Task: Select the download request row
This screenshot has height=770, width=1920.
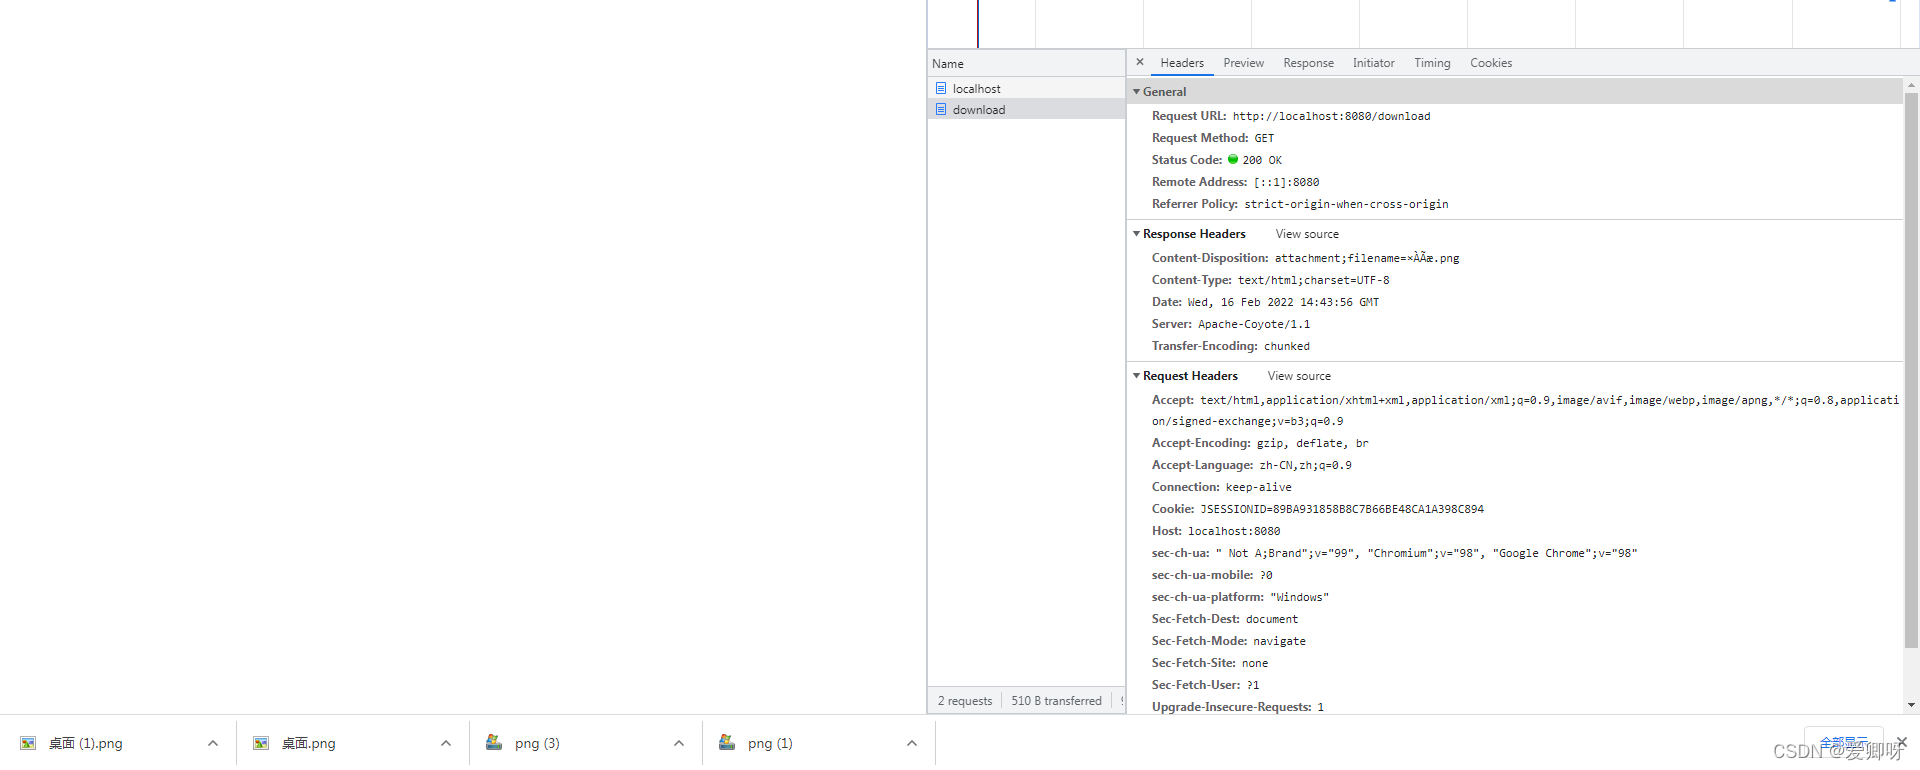Action: tap(1026, 109)
